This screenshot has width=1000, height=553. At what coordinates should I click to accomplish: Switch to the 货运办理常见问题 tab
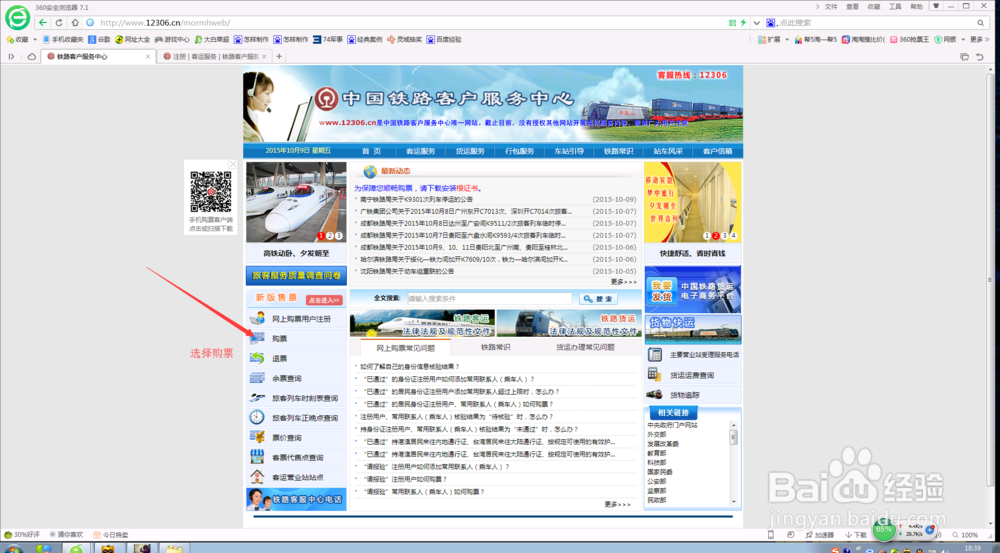pyautogui.click(x=585, y=347)
